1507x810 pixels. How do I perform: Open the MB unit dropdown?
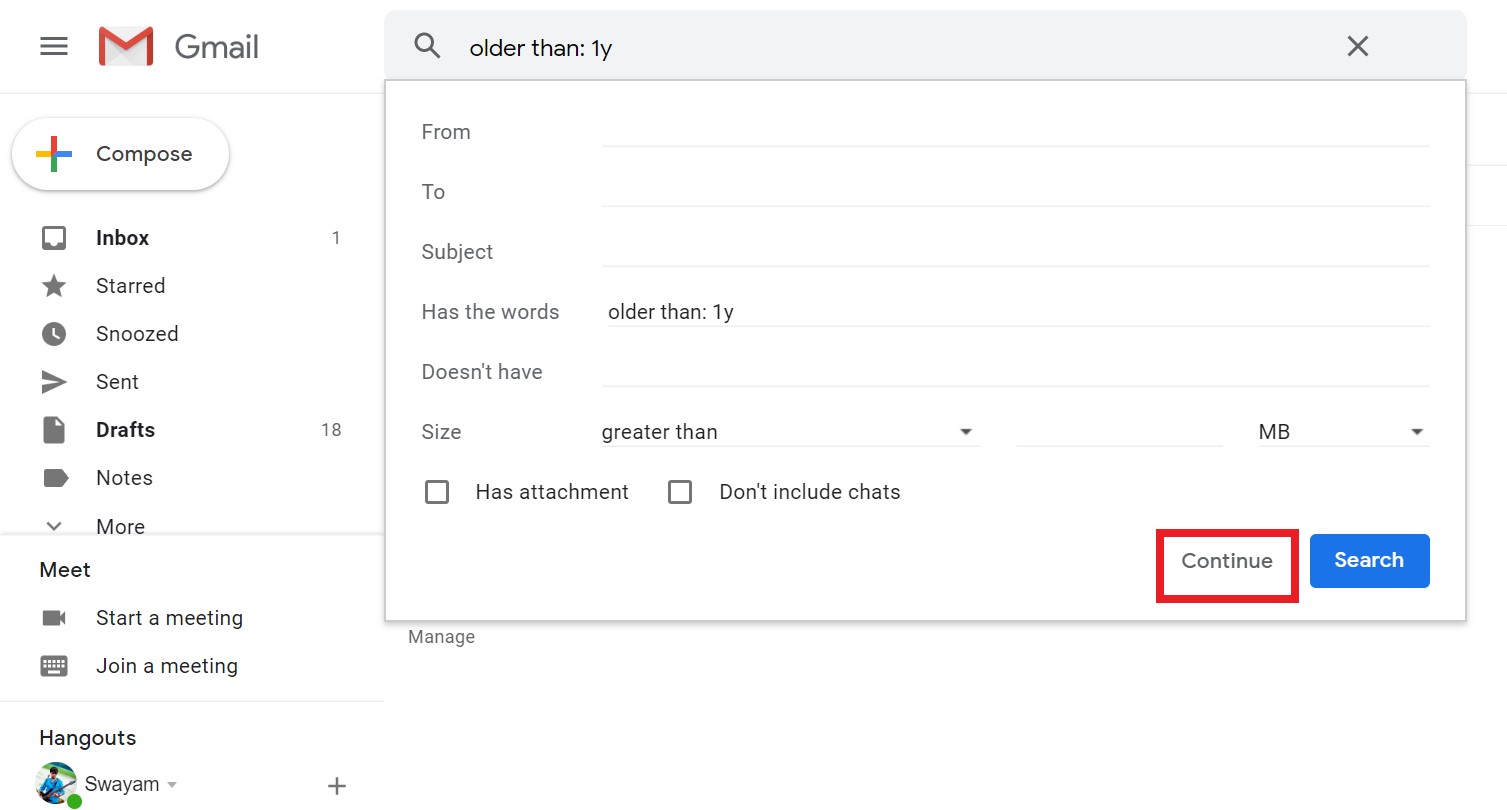point(1417,431)
